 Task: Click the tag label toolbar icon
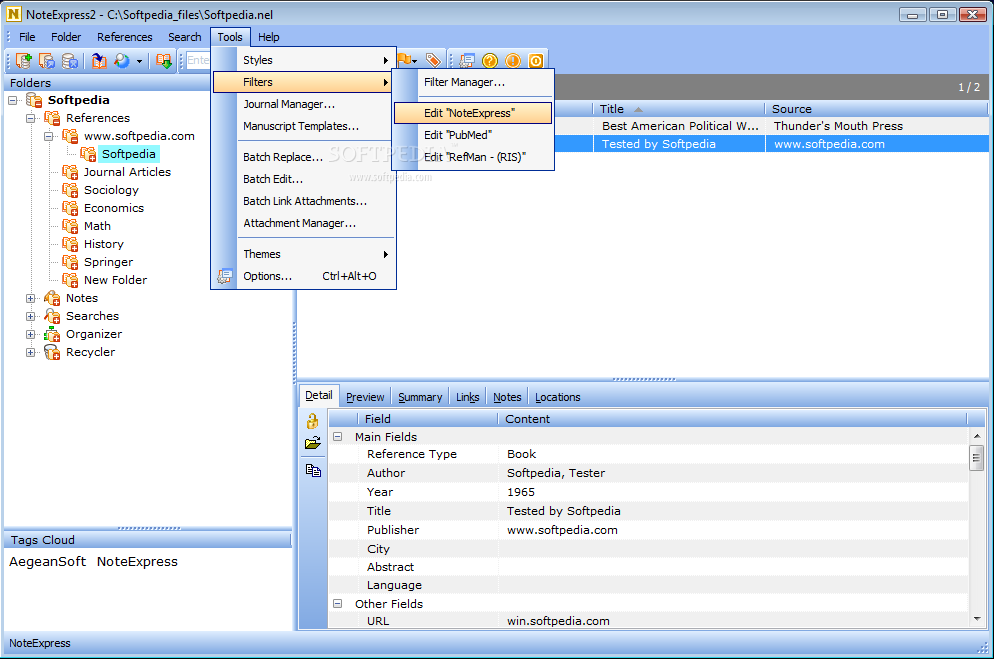point(433,60)
